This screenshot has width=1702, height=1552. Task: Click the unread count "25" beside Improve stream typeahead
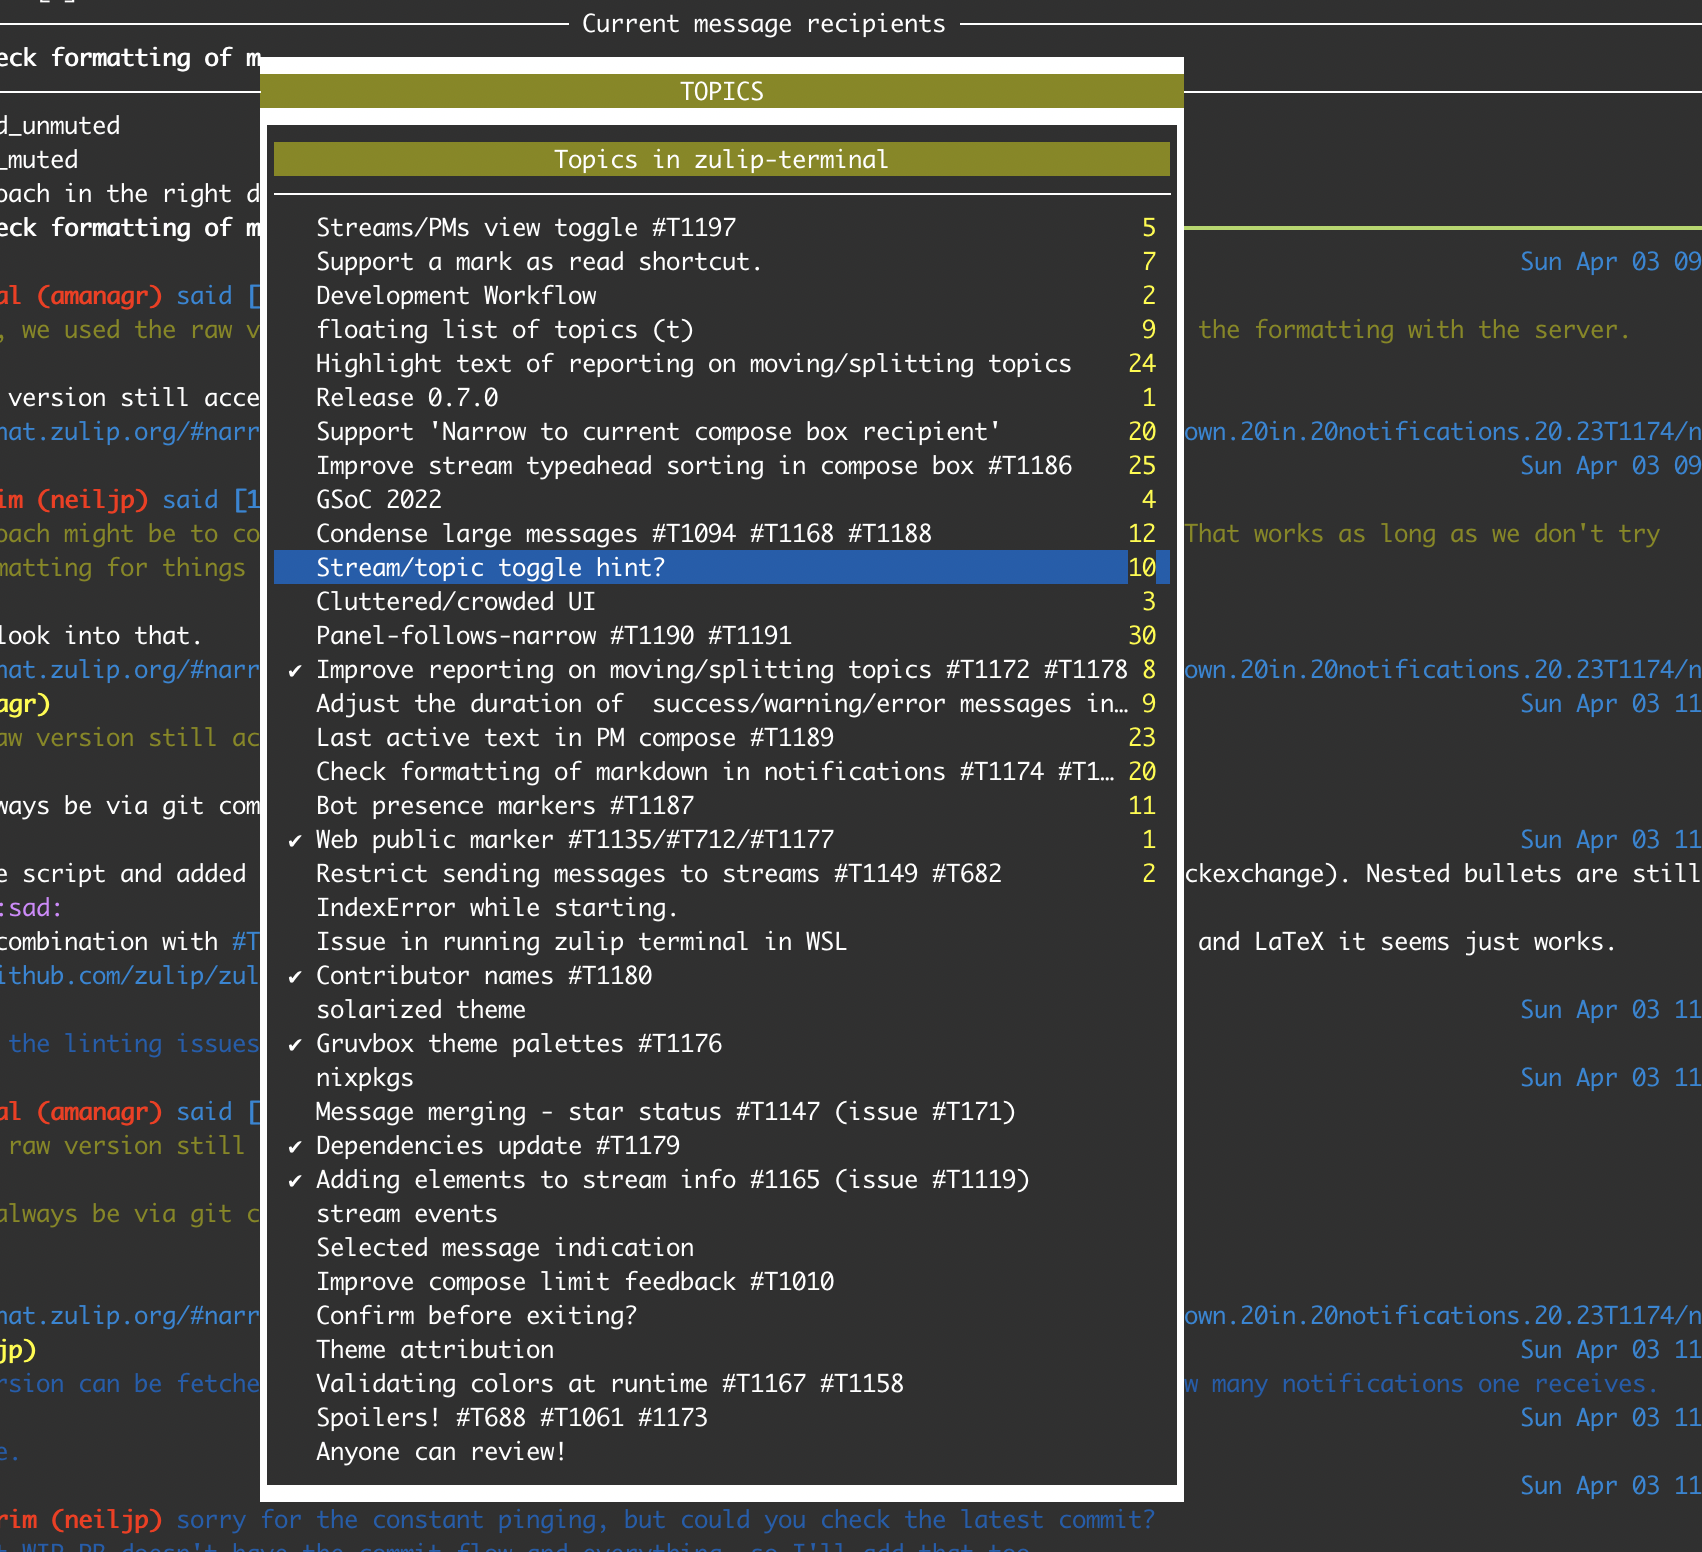pyautogui.click(x=1140, y=465)
